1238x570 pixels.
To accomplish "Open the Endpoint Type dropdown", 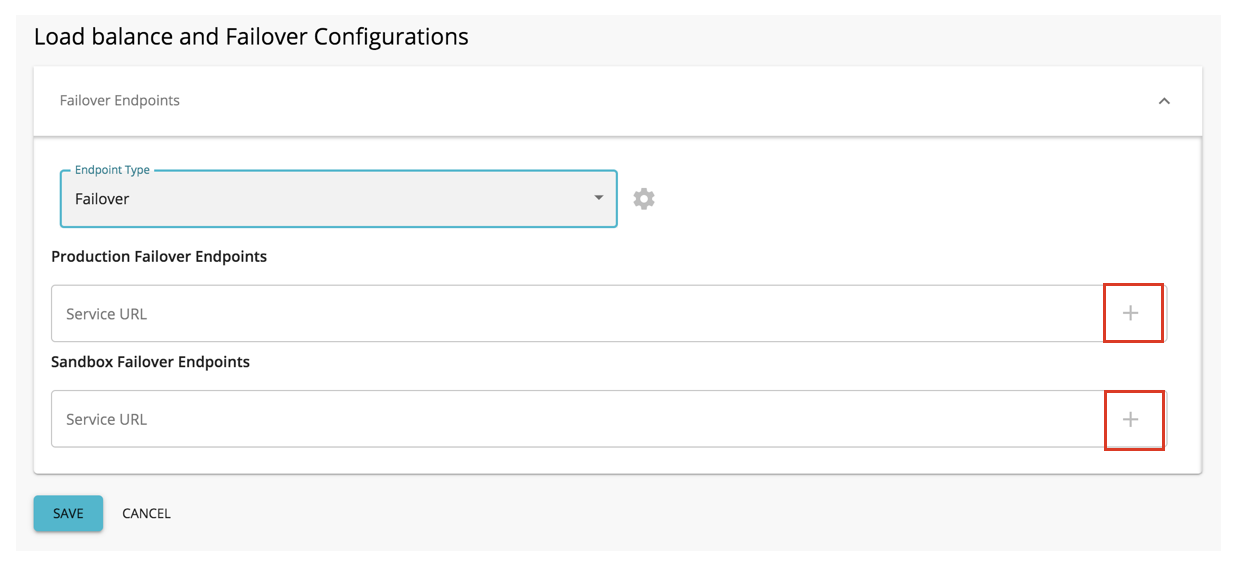I will [x=338, y=199].
